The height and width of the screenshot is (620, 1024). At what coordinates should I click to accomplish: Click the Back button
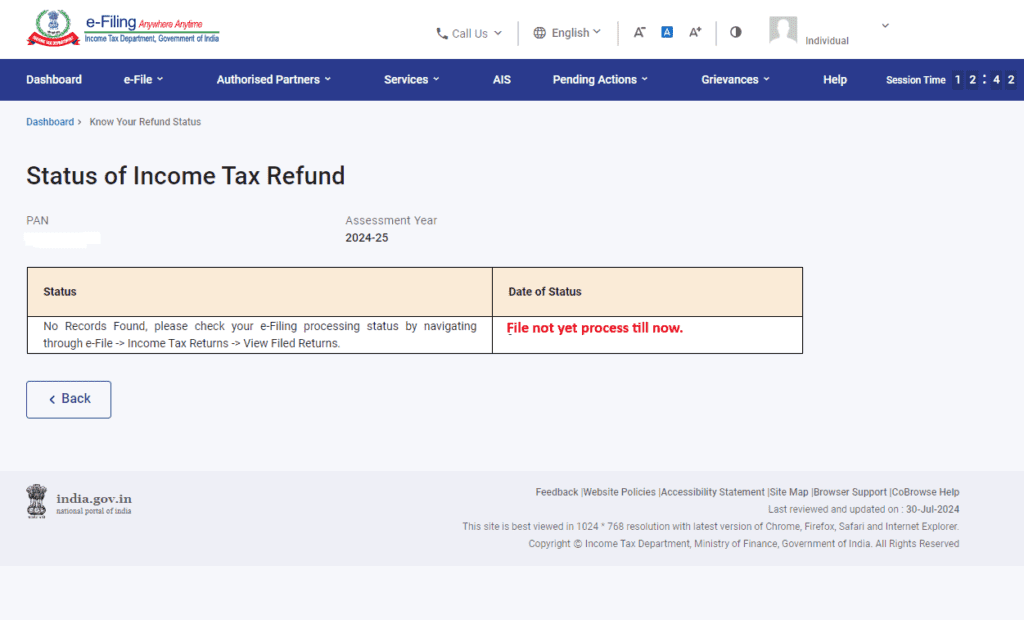coord(68,399)
